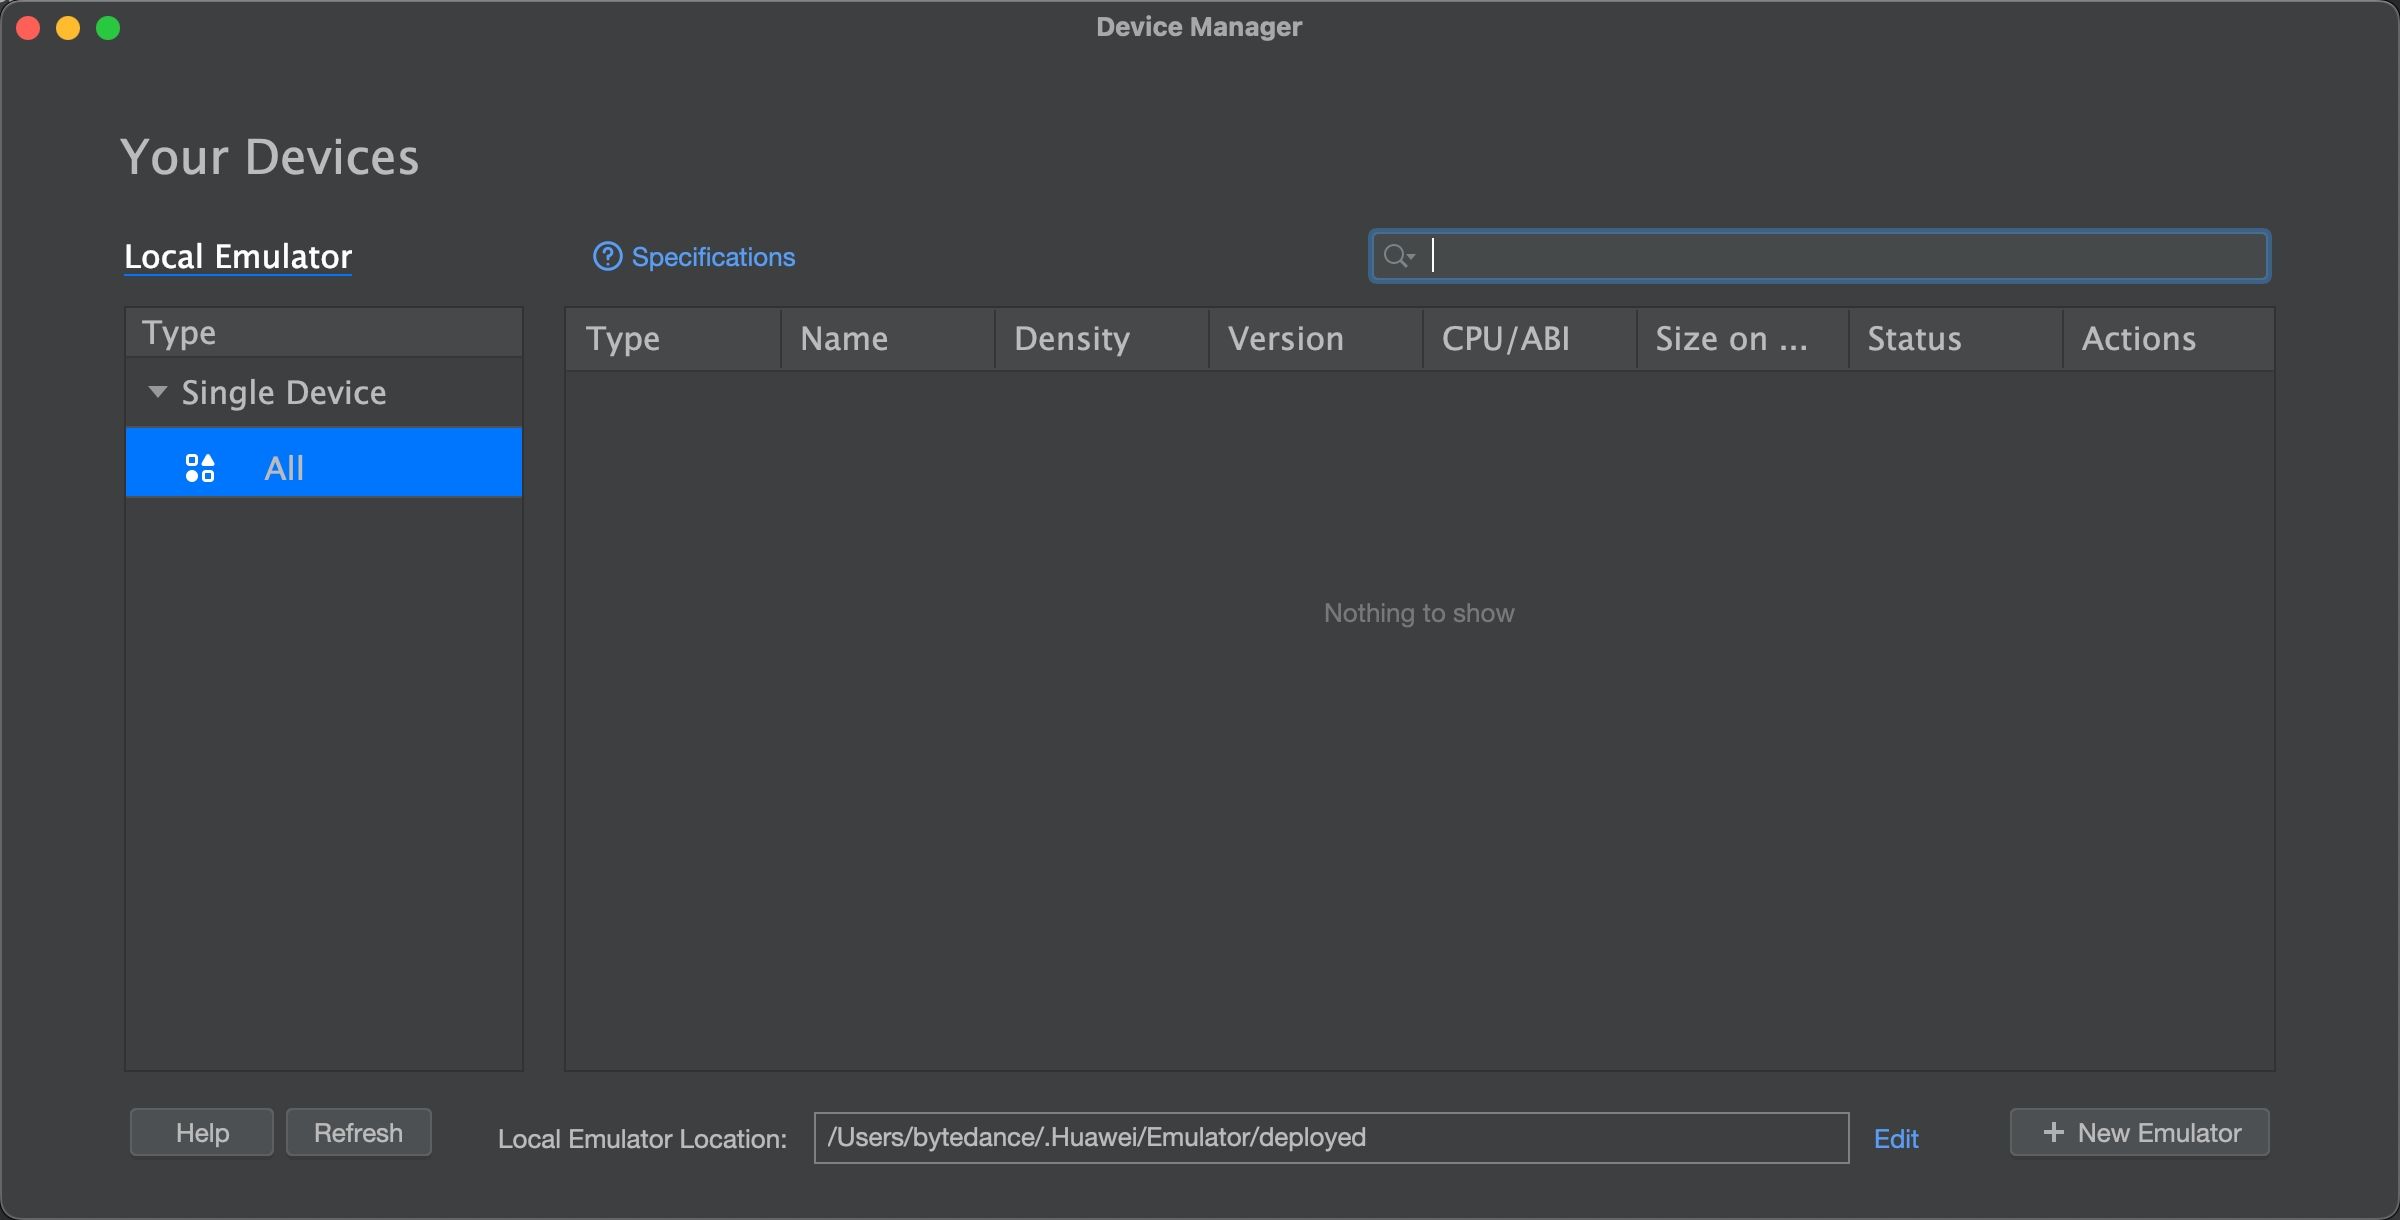Click the Actions column header
Image resolution: width=2400 pixels, height=1220 pixels.
(x=2169, y=339)
